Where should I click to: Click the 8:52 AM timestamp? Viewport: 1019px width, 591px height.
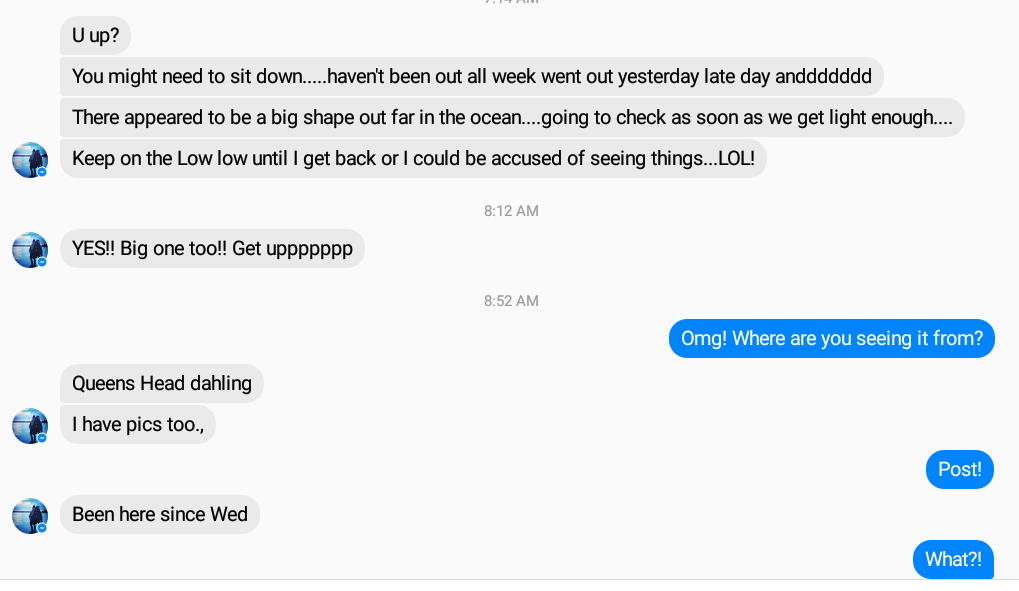(511, 301)
